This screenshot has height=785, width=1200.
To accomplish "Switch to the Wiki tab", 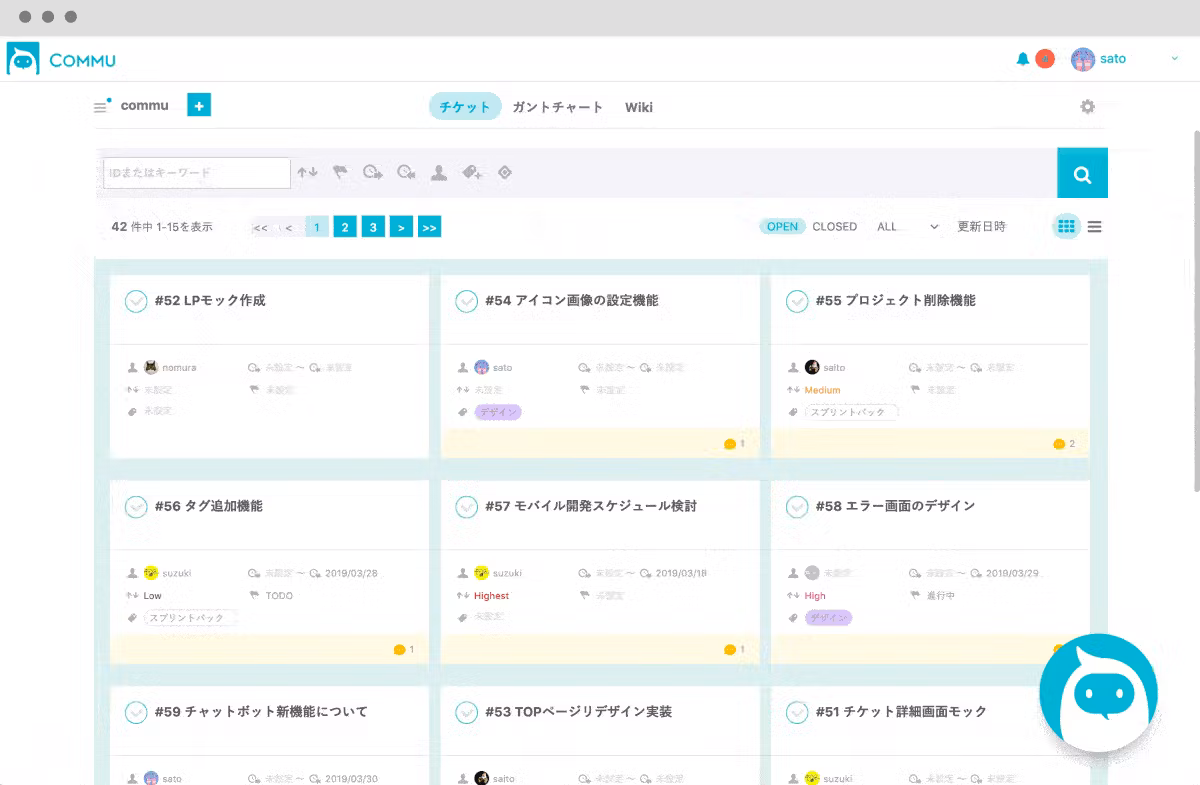I will coord(639,107).
